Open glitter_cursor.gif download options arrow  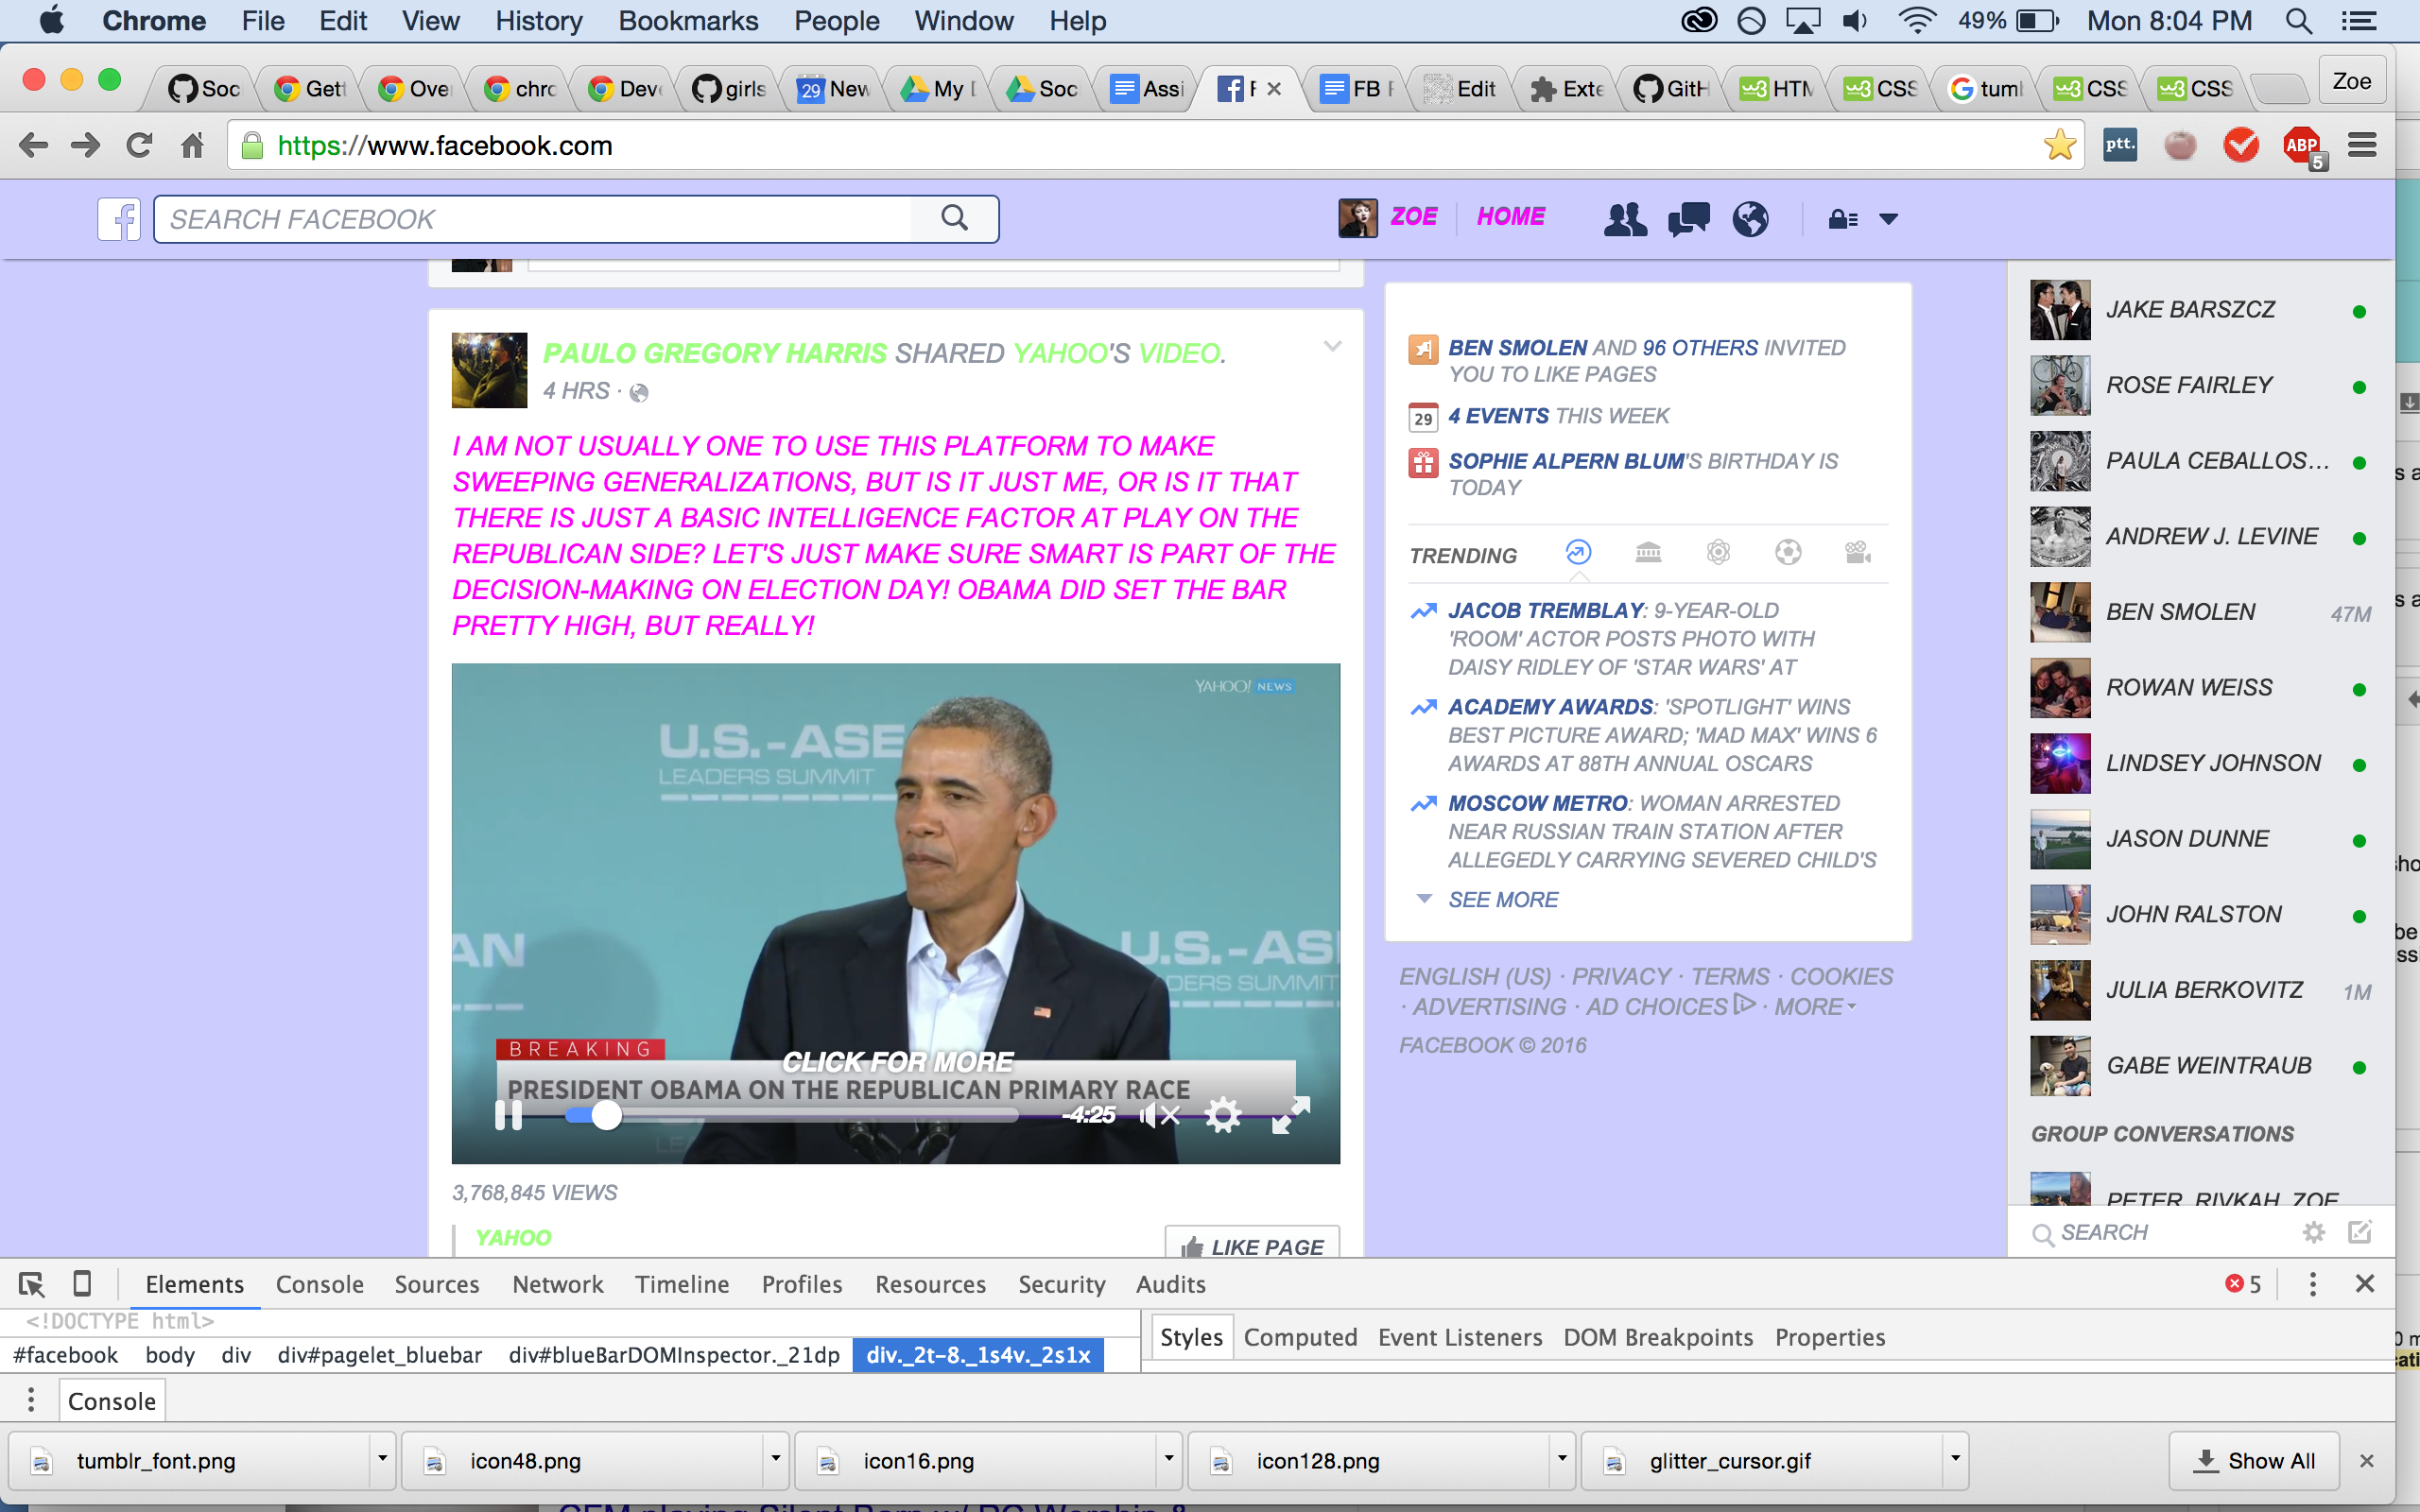(1955, 1459)
